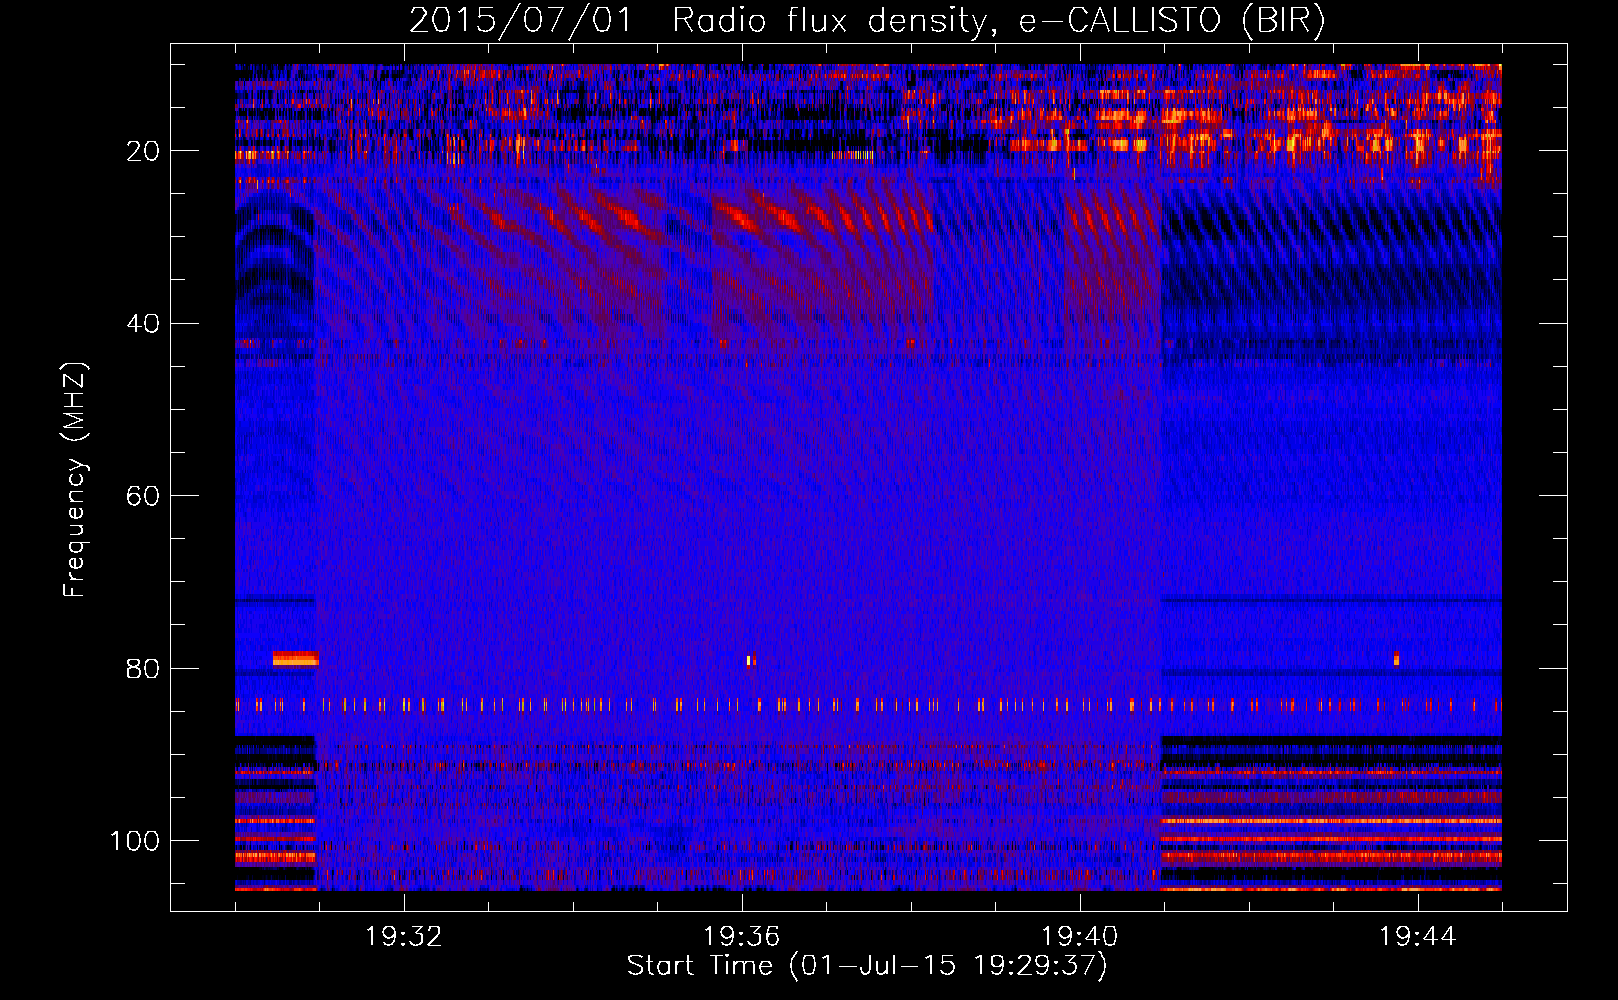Click the 60 frequency tick label

tap(143, 496)
